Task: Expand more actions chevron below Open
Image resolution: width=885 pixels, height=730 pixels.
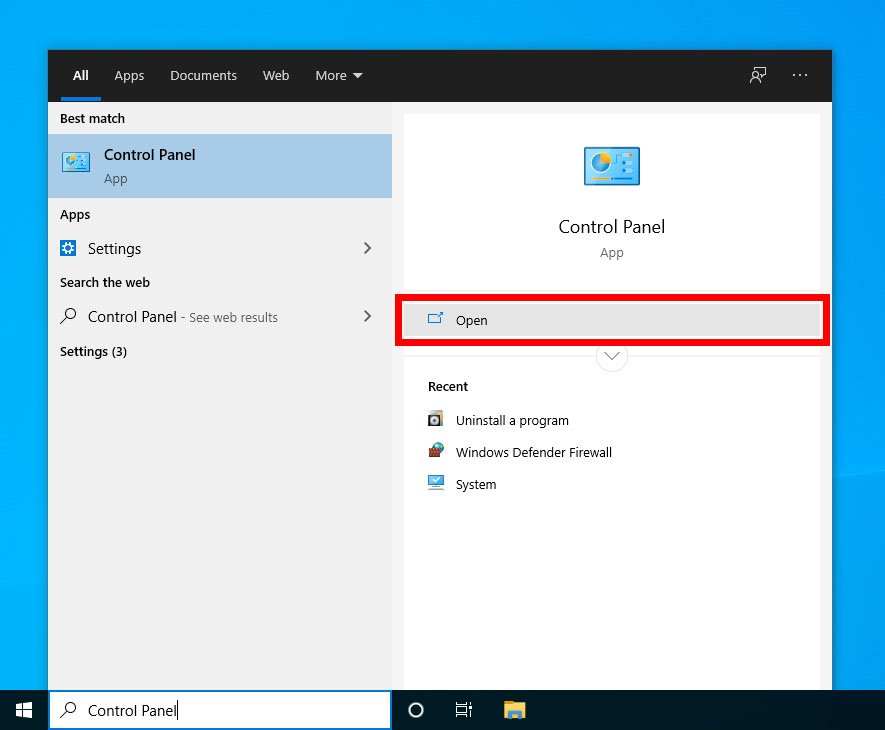Action: (612, 356)
